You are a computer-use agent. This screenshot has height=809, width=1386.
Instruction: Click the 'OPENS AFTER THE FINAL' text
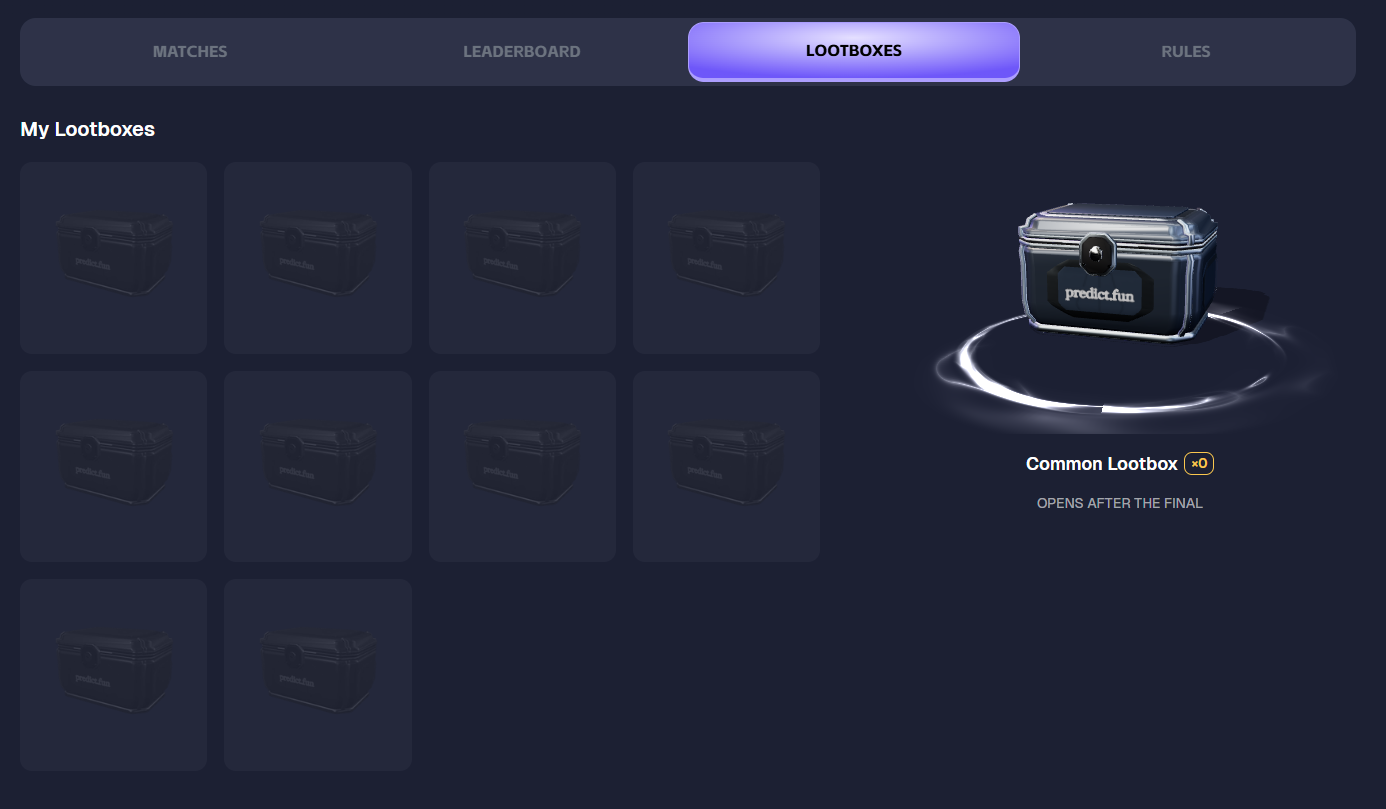(x=1119, y=503)
